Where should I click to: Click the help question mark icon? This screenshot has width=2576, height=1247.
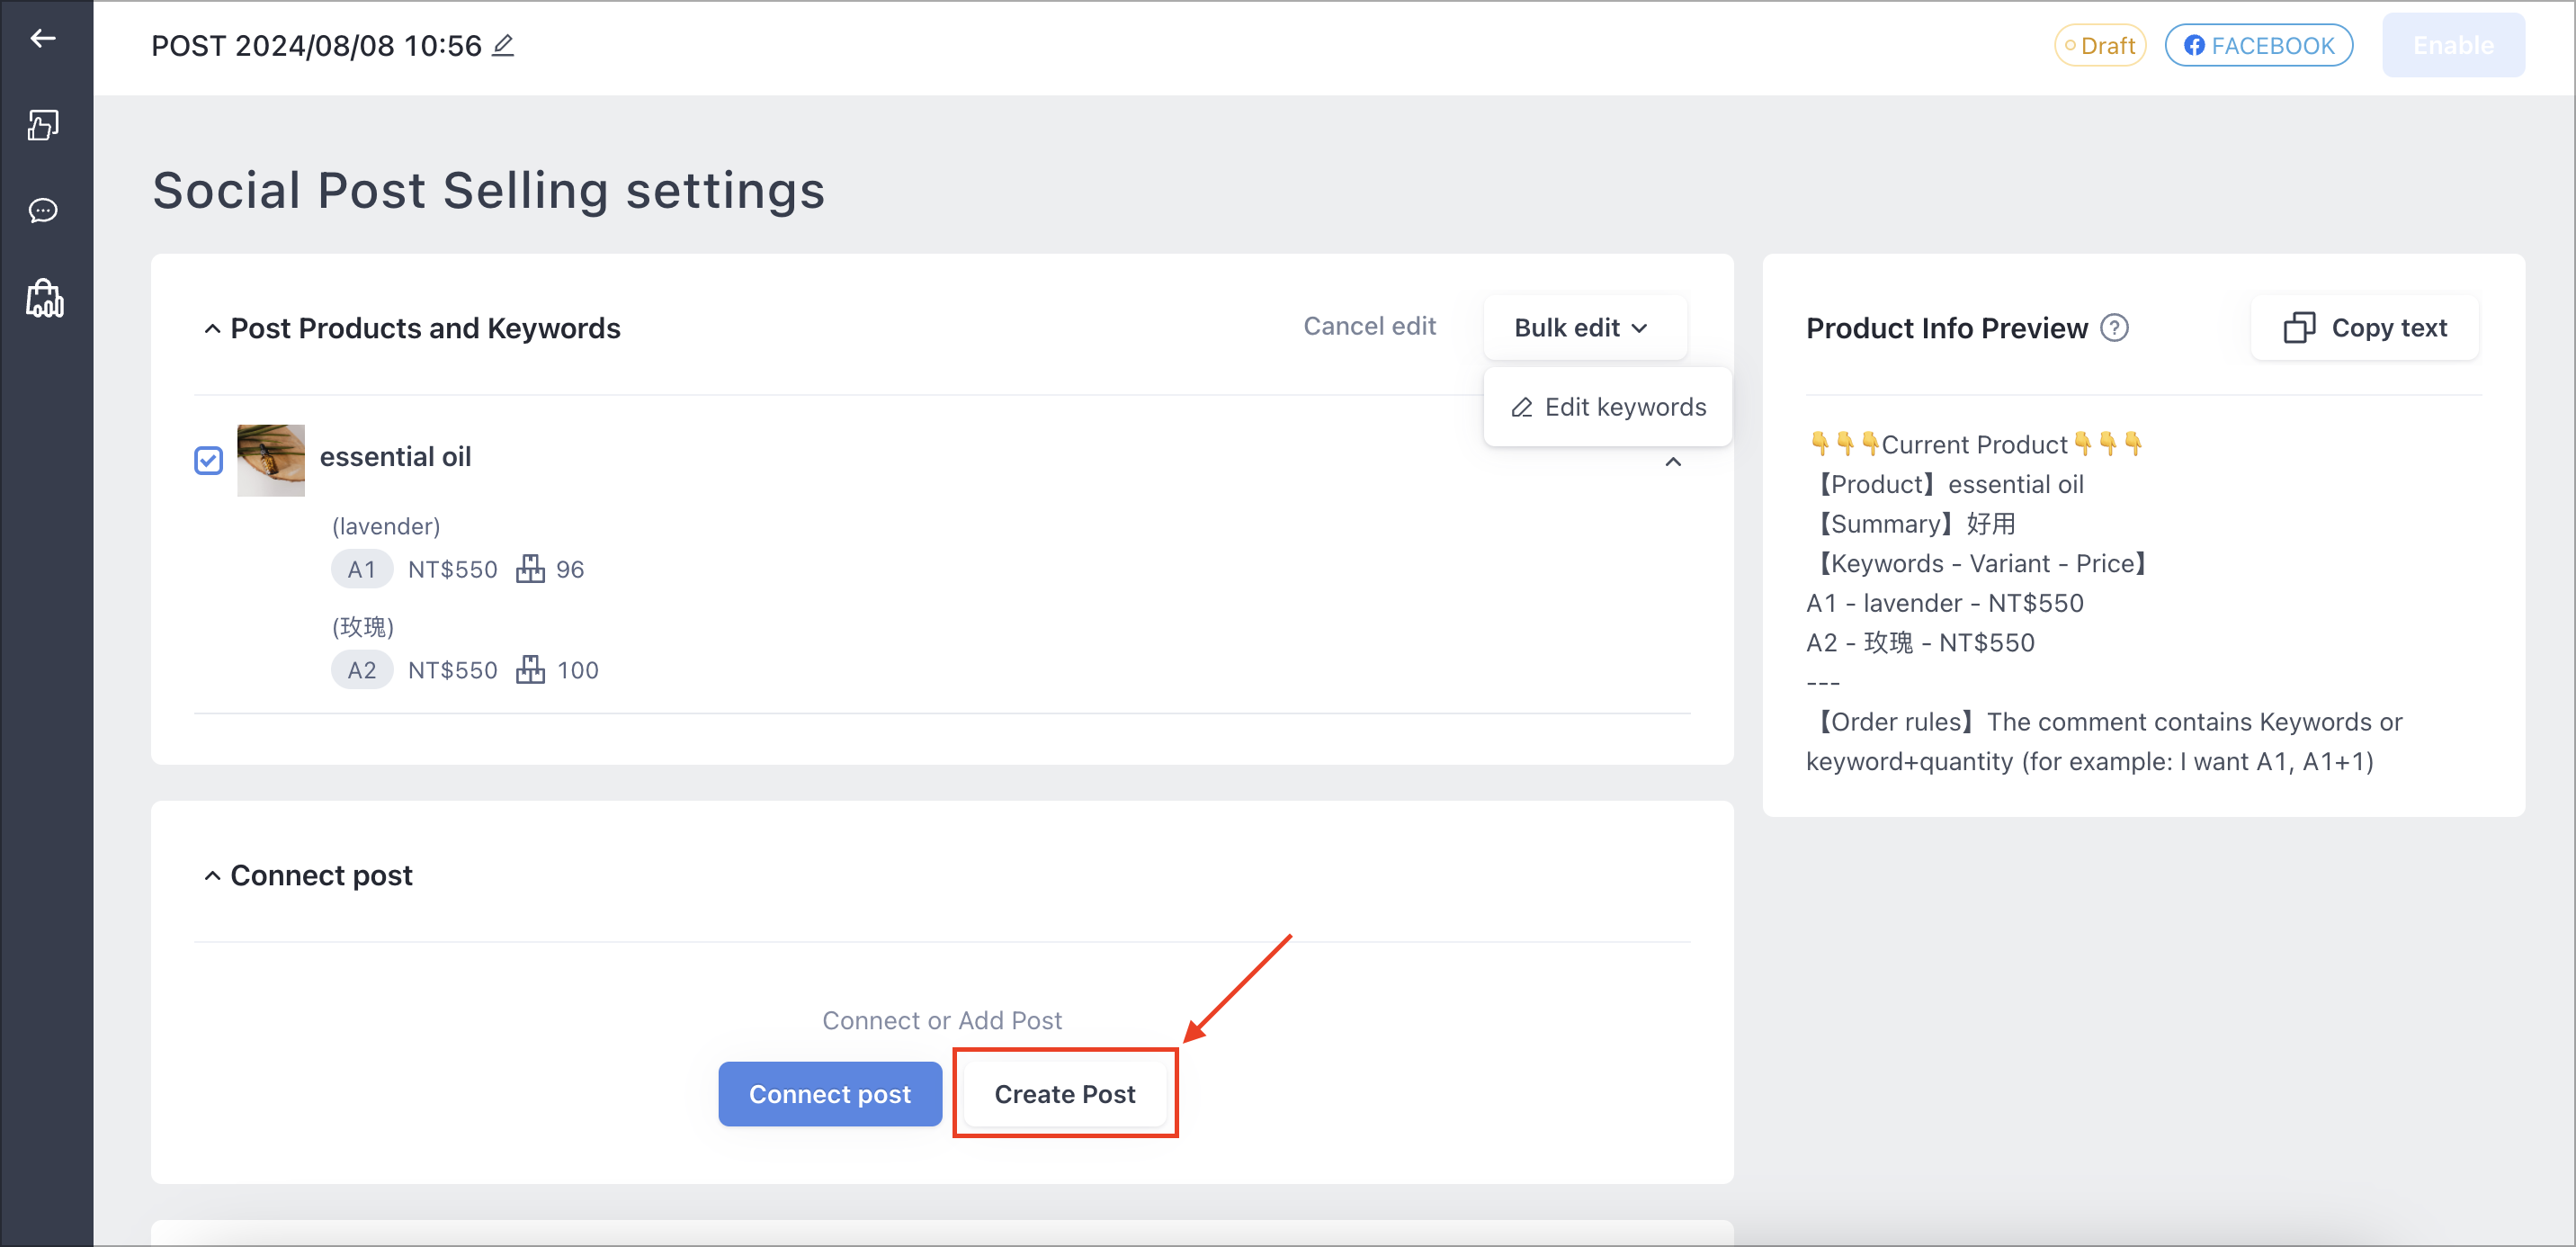point(2114,328)
